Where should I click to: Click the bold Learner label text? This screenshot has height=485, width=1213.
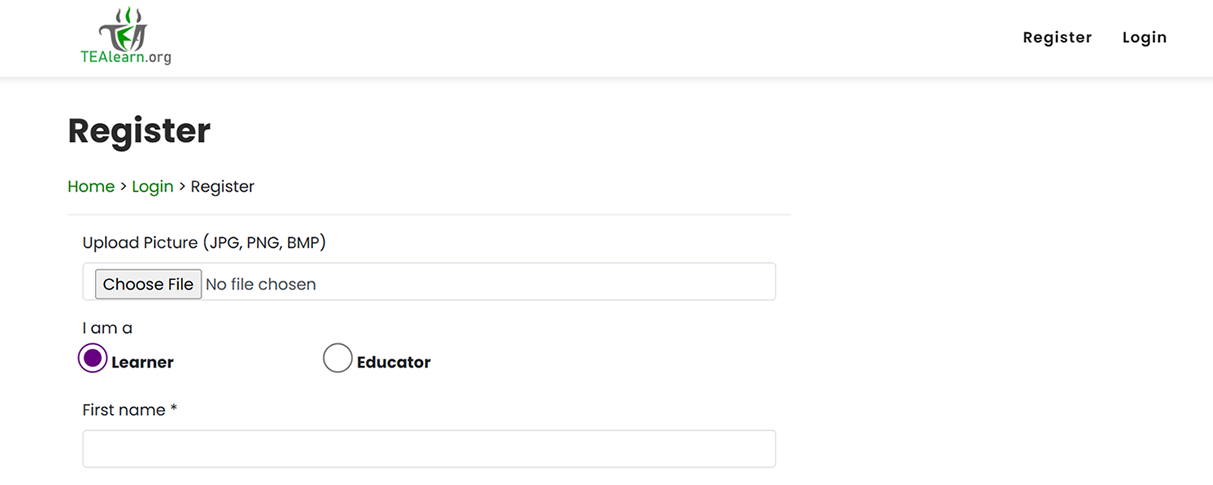(142, 362)
